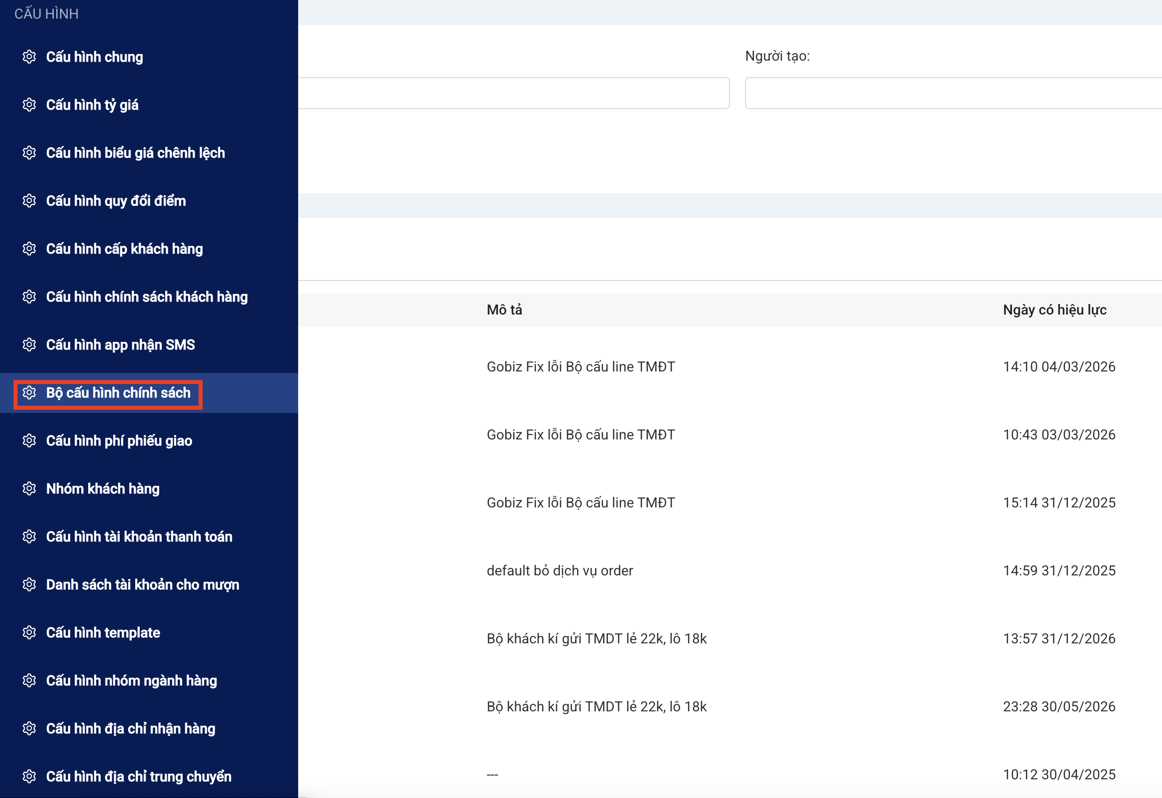
Task: Click gear icon next to Cấu hình nhóm ngành hàng
Action: pos(29,681)
